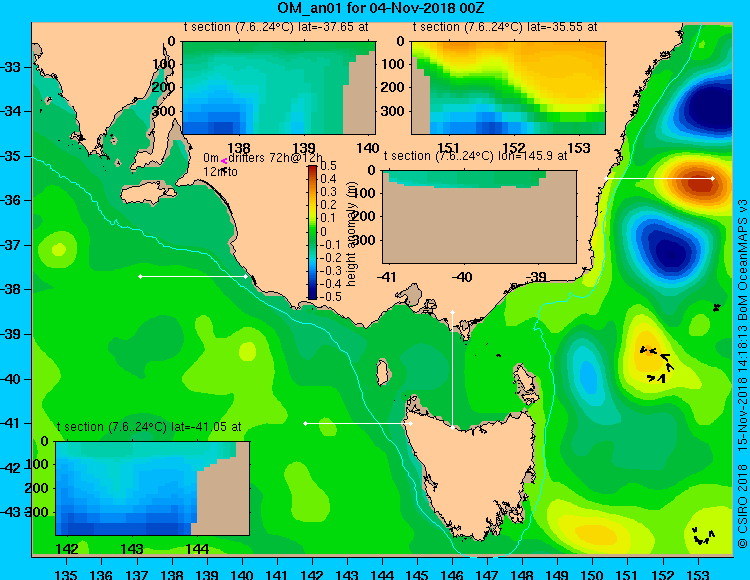Select the label t section lat=-35.55
750x580 pixels.
tap(505, 27)
